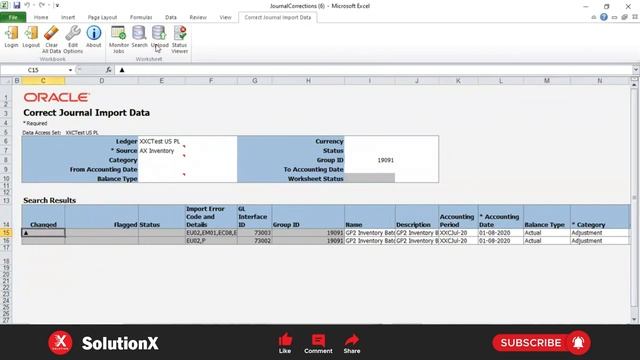Click the Group ID value 19091 field
The image size is (640, 360).
pos(370,160)
